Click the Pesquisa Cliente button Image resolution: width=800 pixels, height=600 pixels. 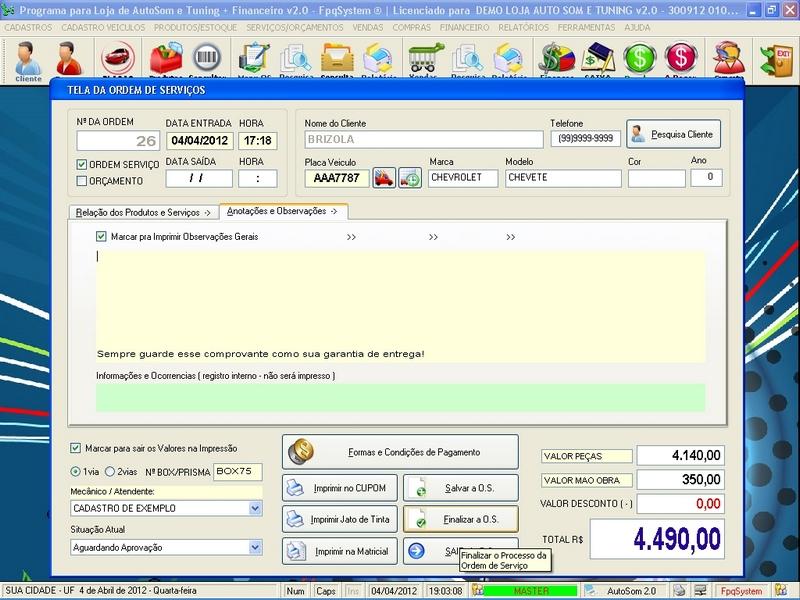673,134
